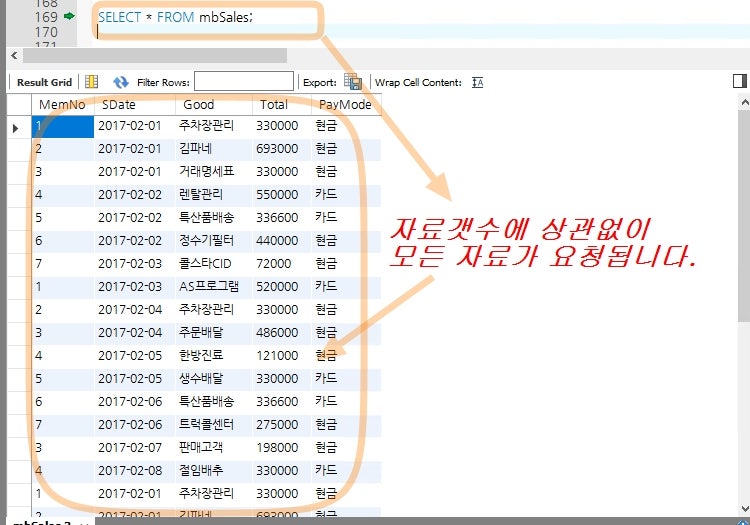Select MemNo cell in 정수기필터 row
The width and height of the screenshot is (750, 525).
[x=63, y=241]
